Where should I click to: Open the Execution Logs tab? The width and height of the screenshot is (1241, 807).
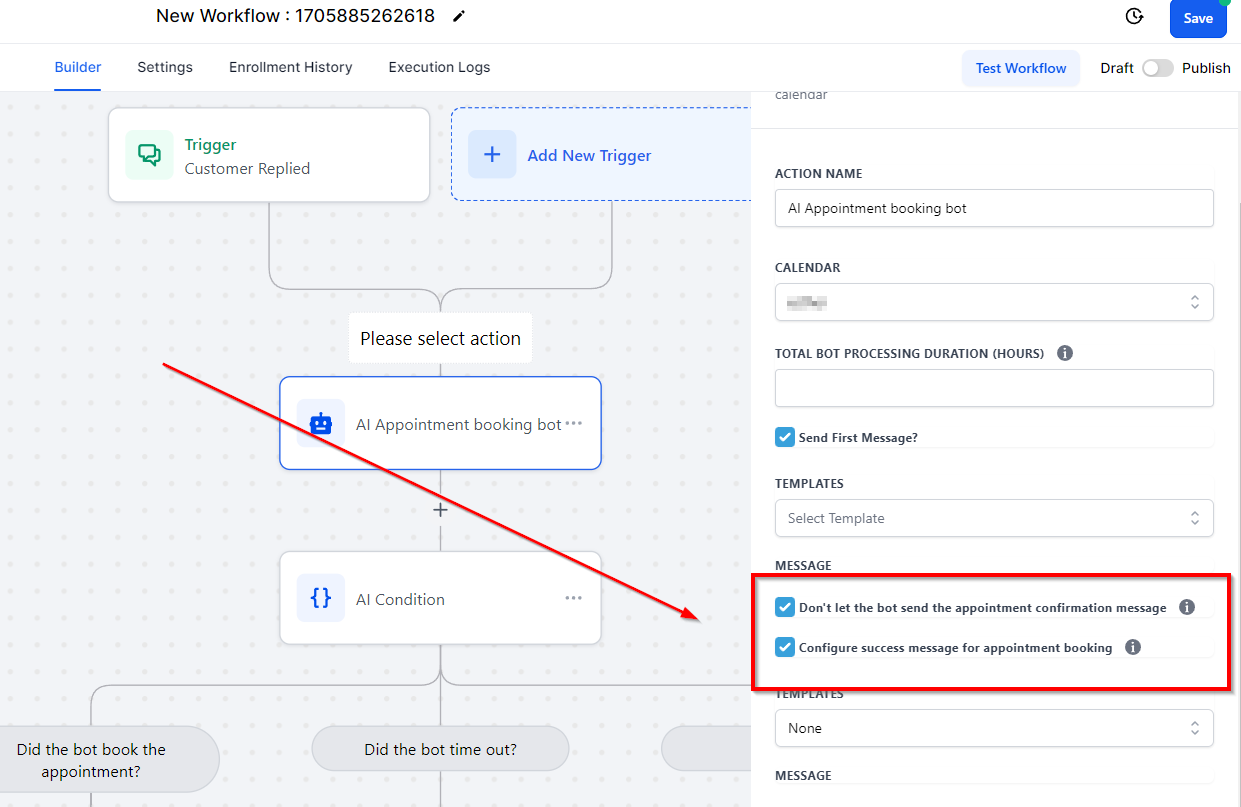click(x=439, y=68)
